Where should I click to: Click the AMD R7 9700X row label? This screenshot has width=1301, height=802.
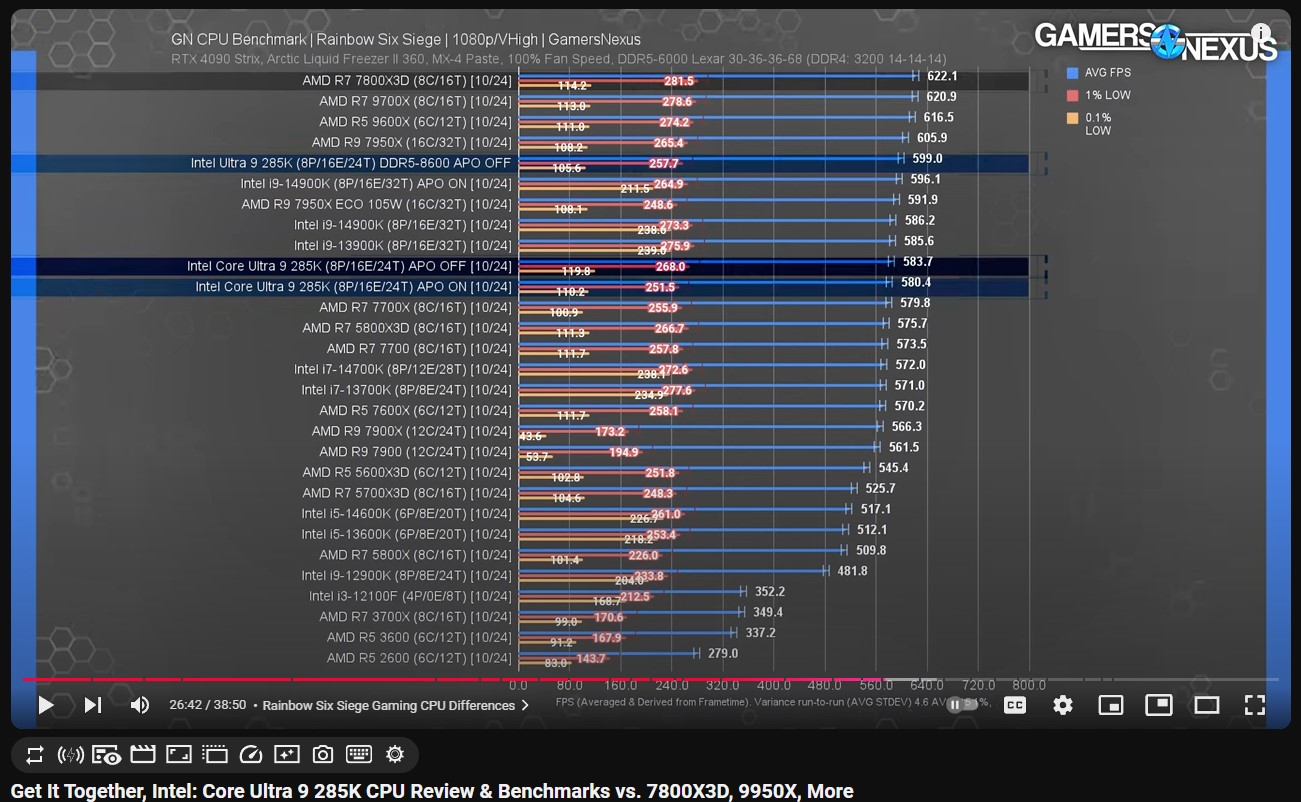[x=415, y=101]
